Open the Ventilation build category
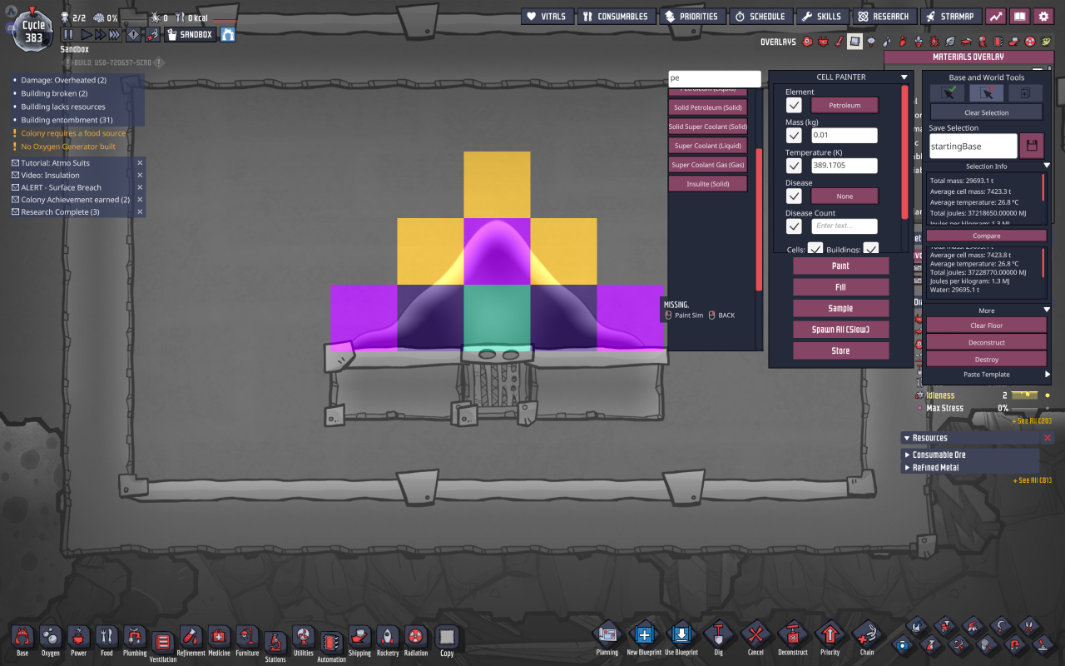1065x666 pixels. (x=162, y=644)
